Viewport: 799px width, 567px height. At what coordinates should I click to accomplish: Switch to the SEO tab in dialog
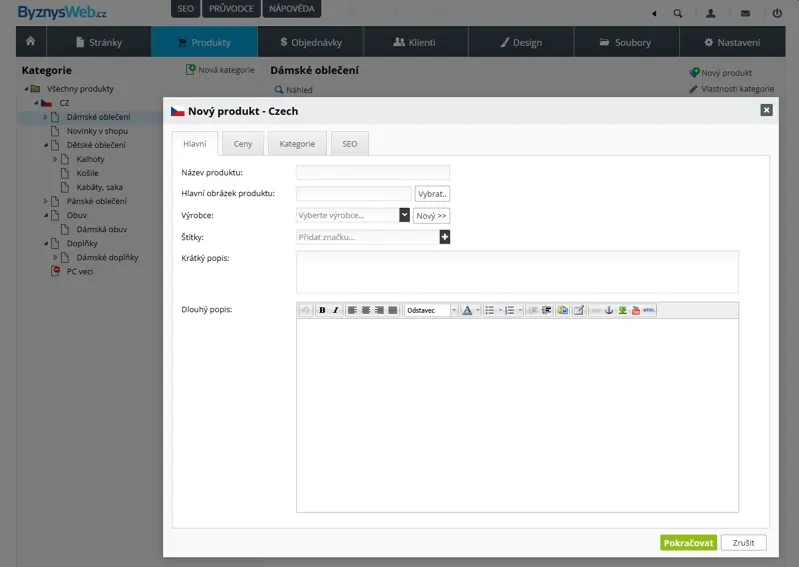point(350,144)
